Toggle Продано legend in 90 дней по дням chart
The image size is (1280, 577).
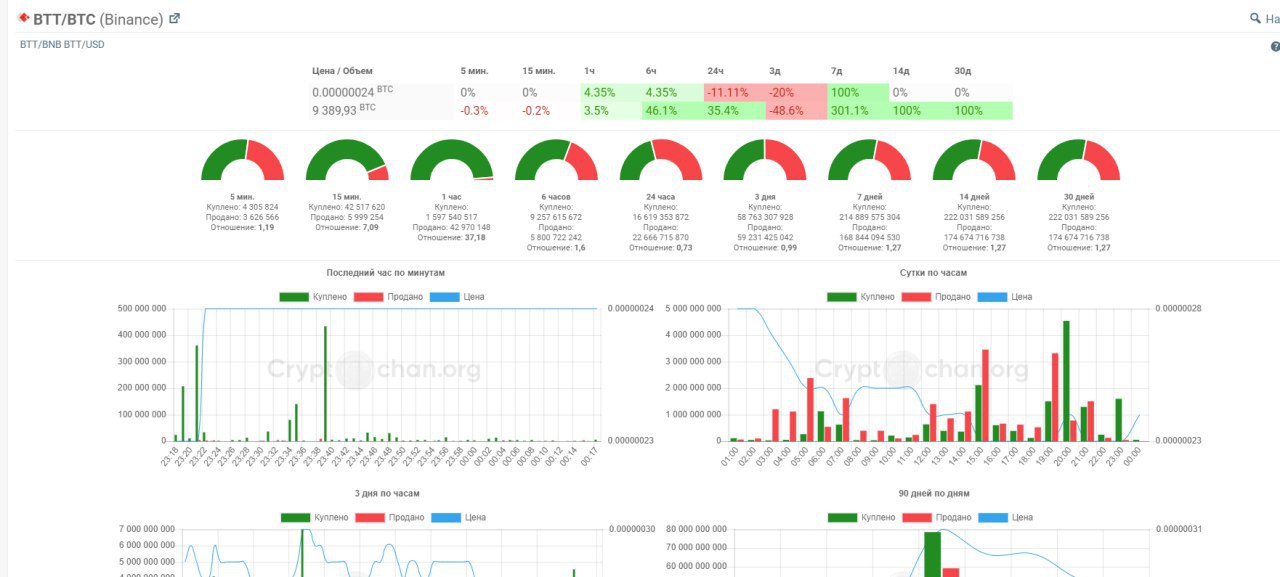click(936, 517)
